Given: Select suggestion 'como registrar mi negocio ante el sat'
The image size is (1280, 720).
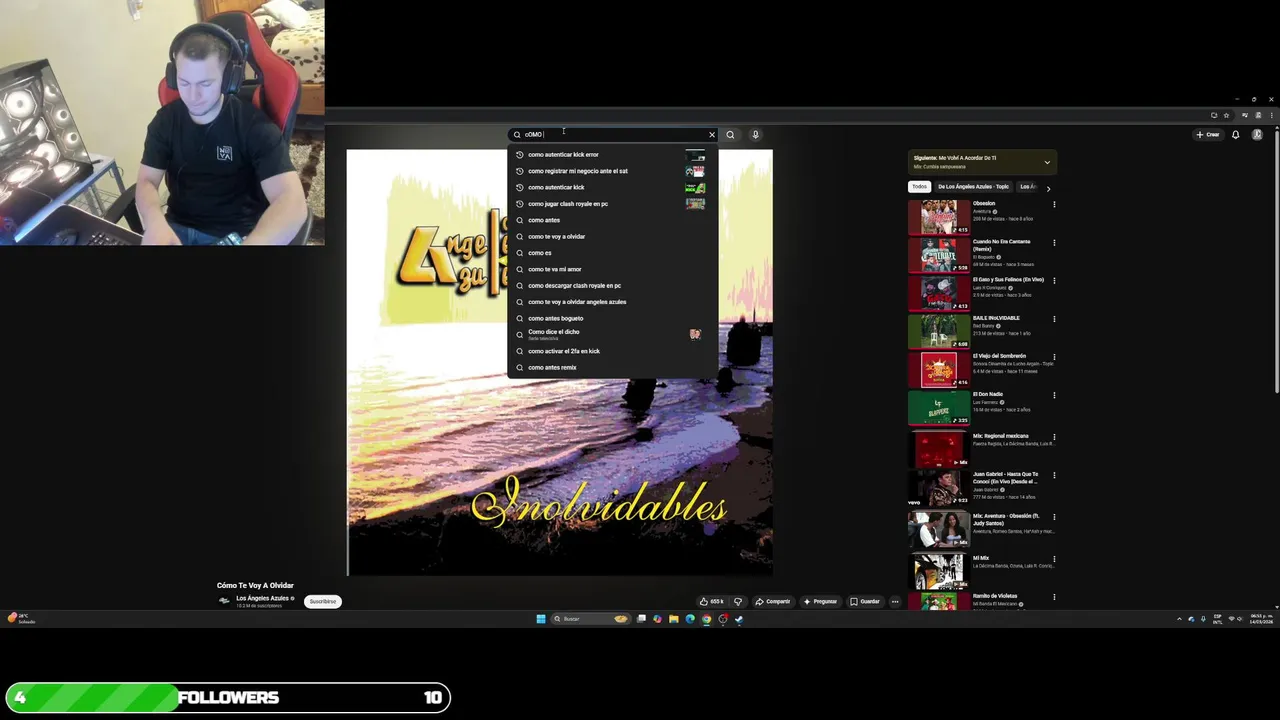Looking at the screenshot, I should 612,171.
